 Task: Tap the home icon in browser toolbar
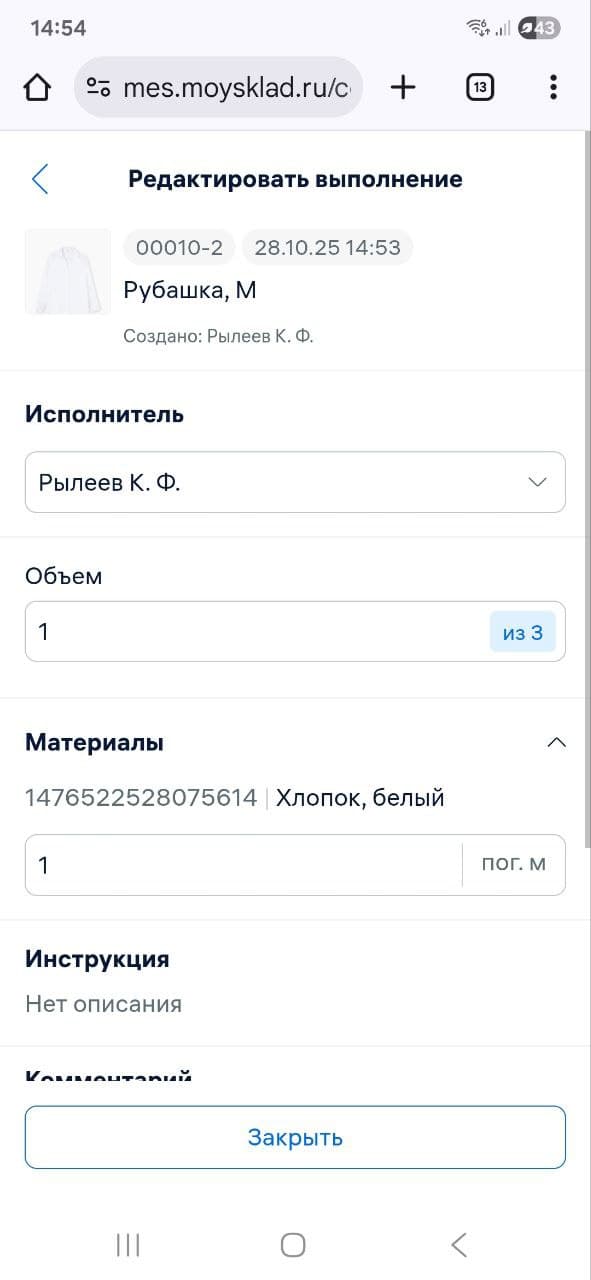(x=37, y=87)
